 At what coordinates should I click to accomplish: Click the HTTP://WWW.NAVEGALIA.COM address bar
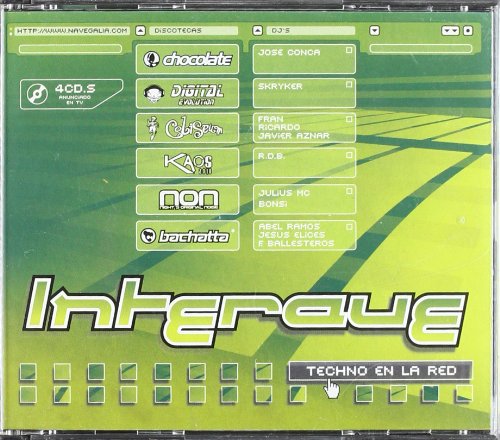pos(72,31)
